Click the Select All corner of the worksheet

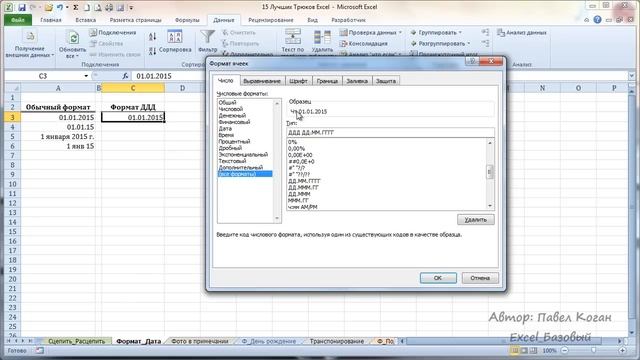coord(12,88)
